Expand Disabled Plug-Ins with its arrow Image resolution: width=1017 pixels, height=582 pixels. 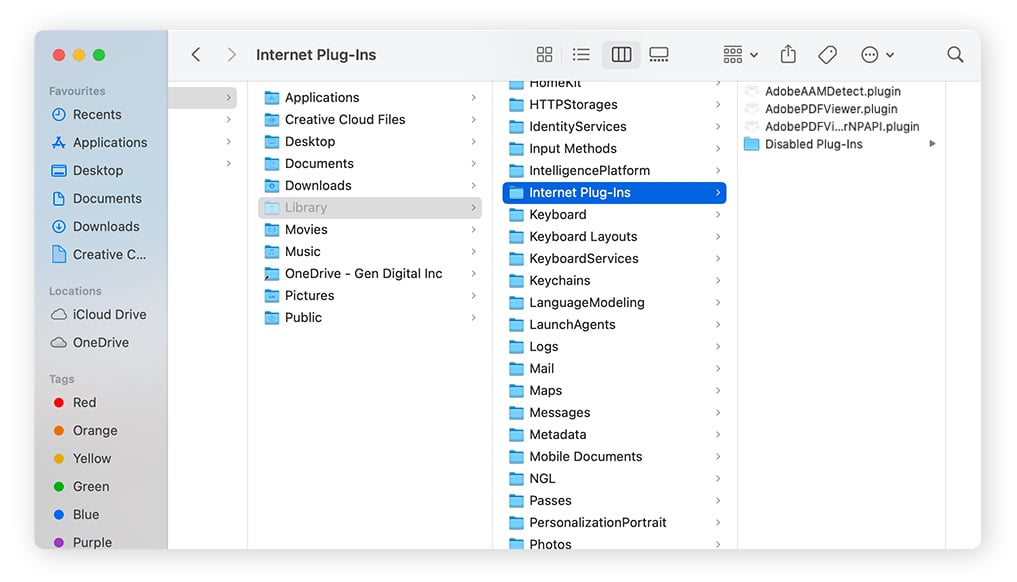click(x=932, y=144)
